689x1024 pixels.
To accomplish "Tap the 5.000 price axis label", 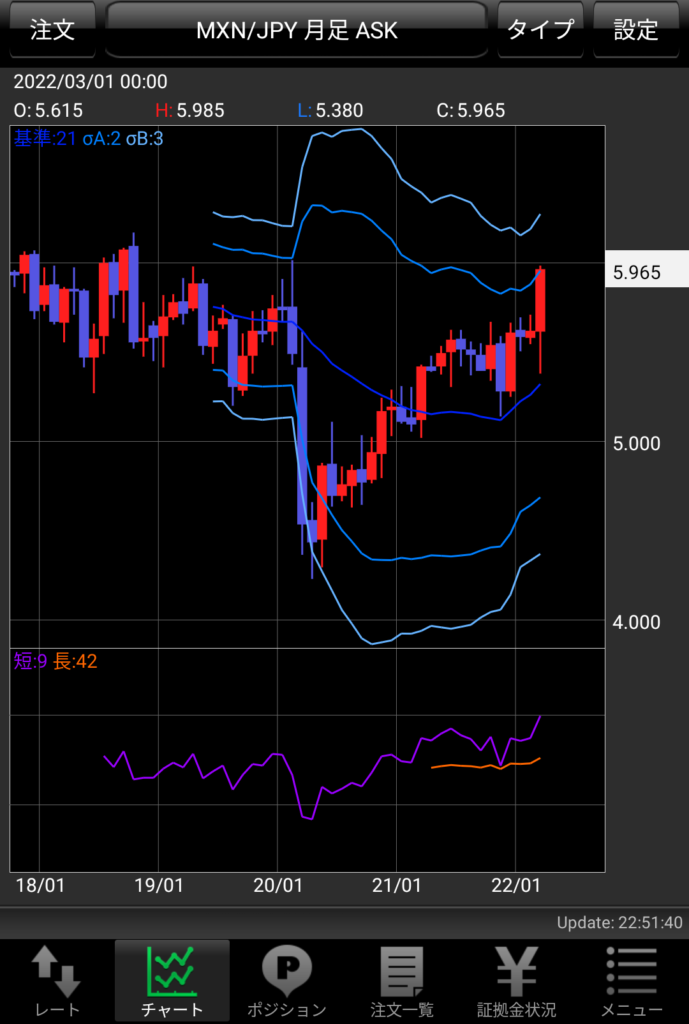I will pyautogui.click(x=637, y=442).
